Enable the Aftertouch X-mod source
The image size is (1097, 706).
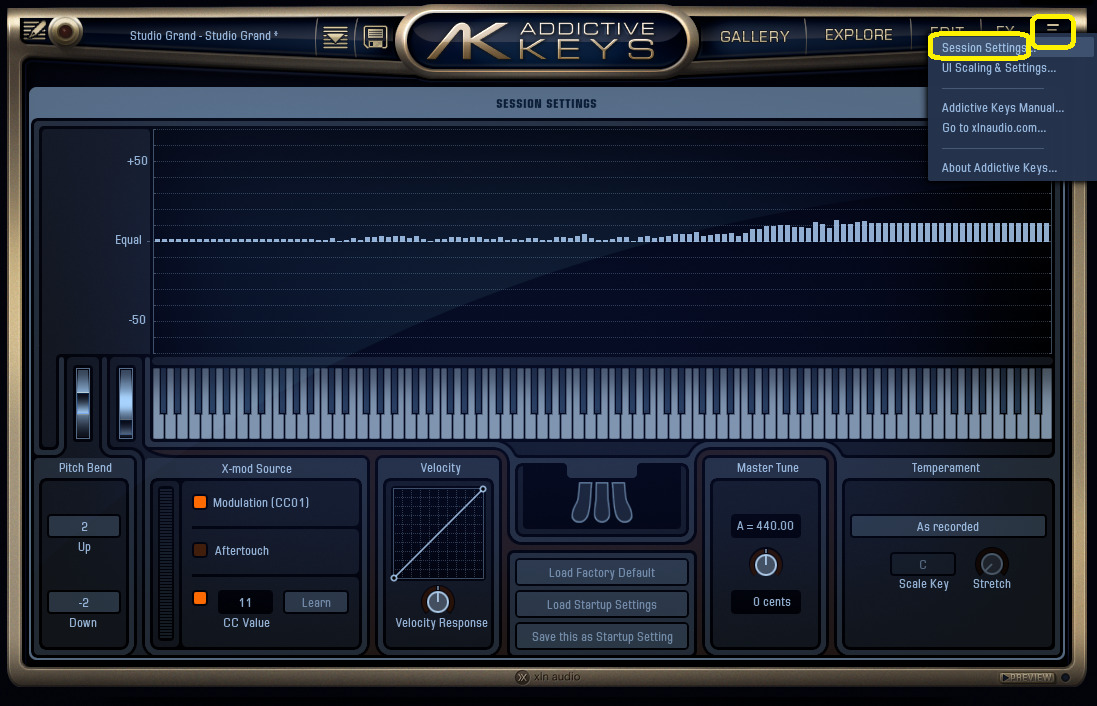point(199,550)
